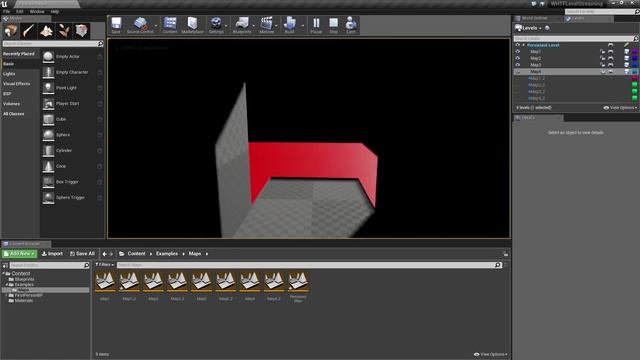Open the Window menu
640x360 pixels.
[x=37, y=11]
